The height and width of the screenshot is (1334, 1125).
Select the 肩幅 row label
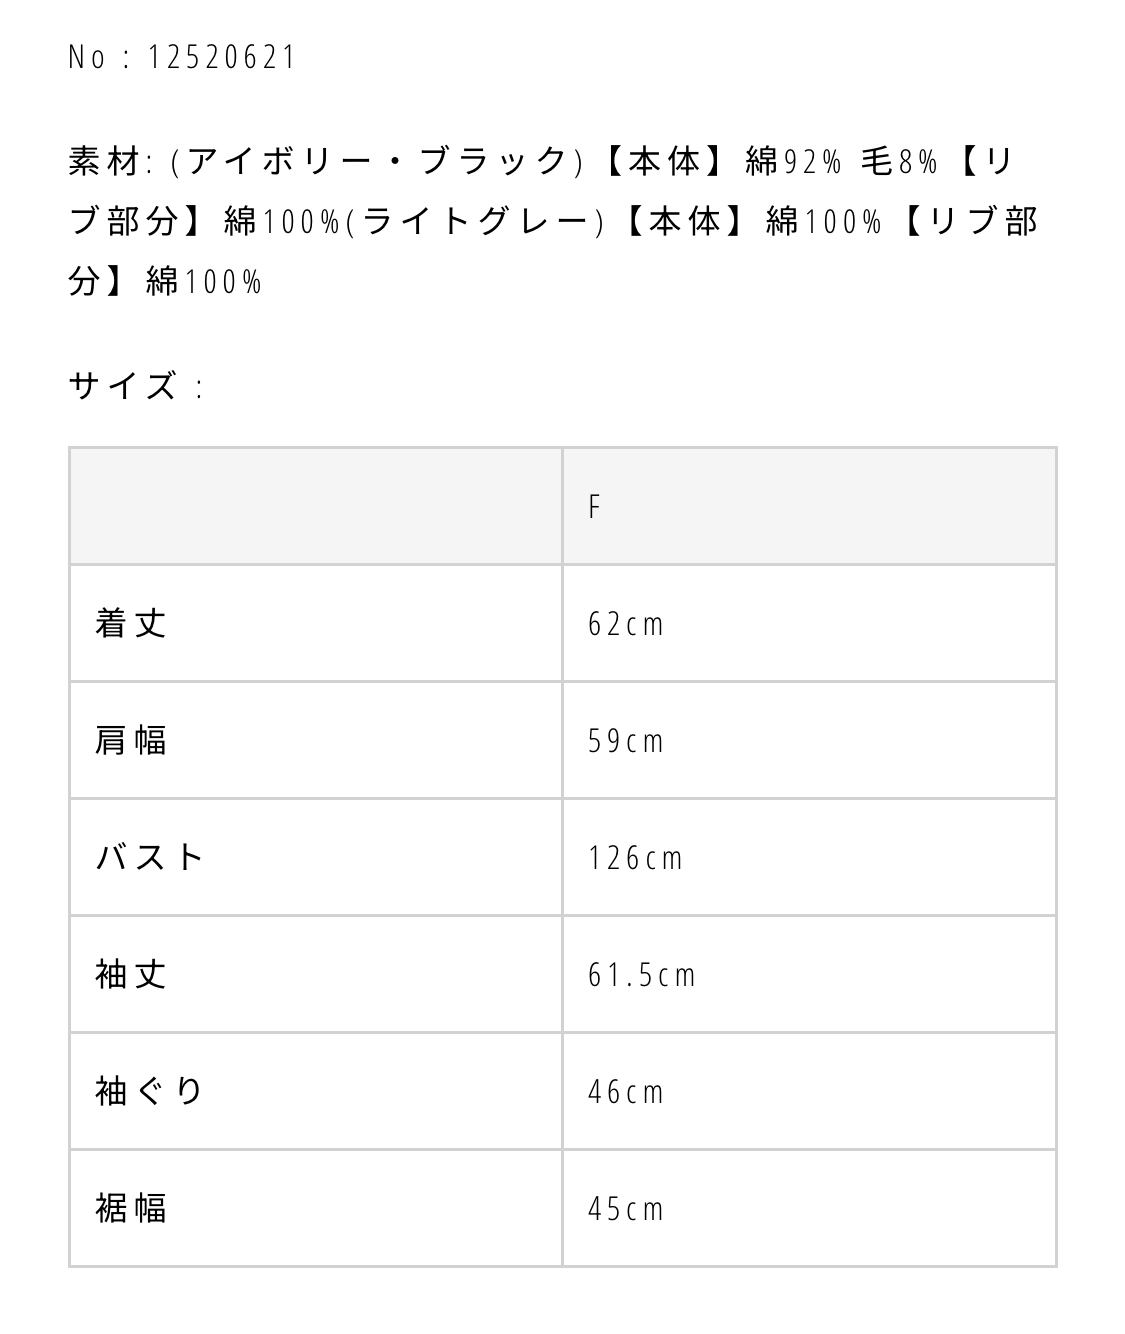click(x=131, y=741)
